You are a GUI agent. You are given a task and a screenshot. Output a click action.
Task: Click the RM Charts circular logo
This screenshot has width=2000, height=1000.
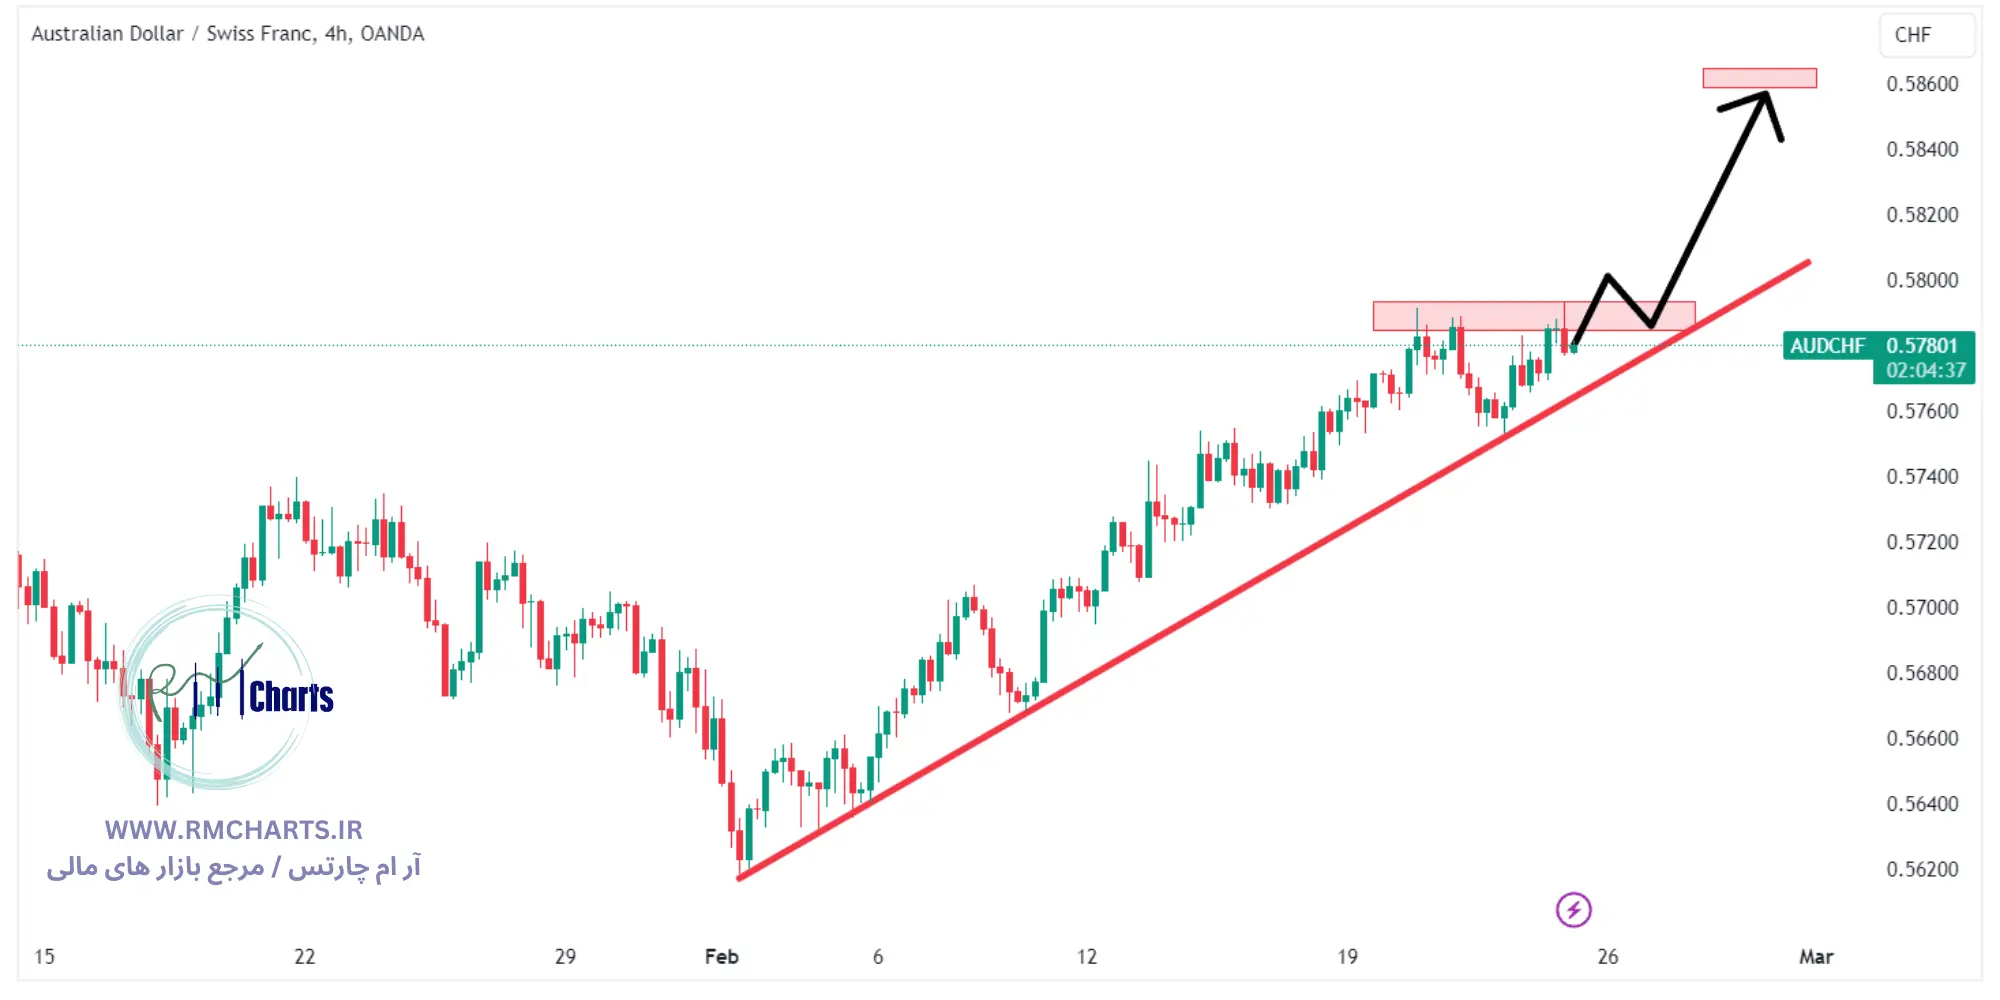click(216, 693)
